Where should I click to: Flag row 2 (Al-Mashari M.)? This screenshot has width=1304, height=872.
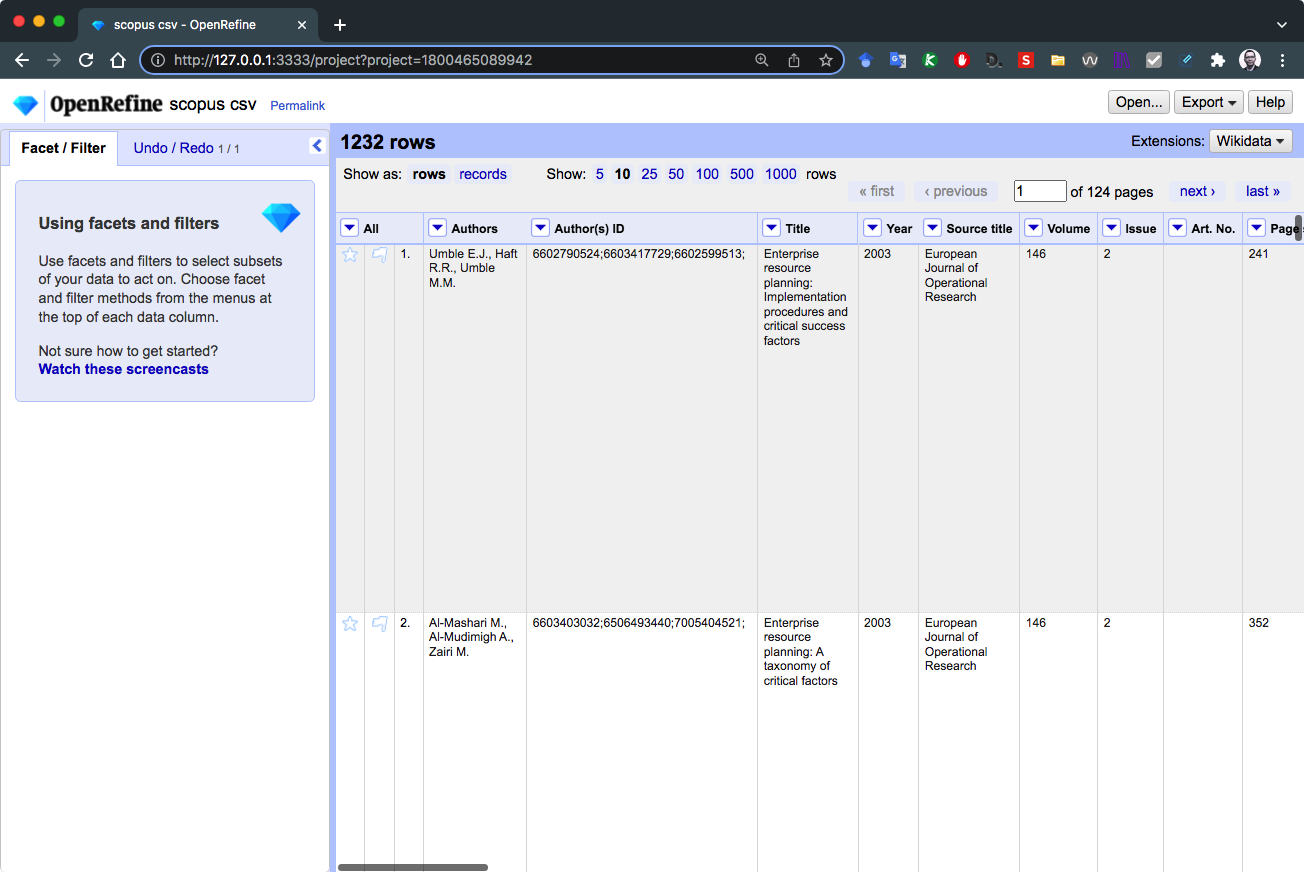380,624
